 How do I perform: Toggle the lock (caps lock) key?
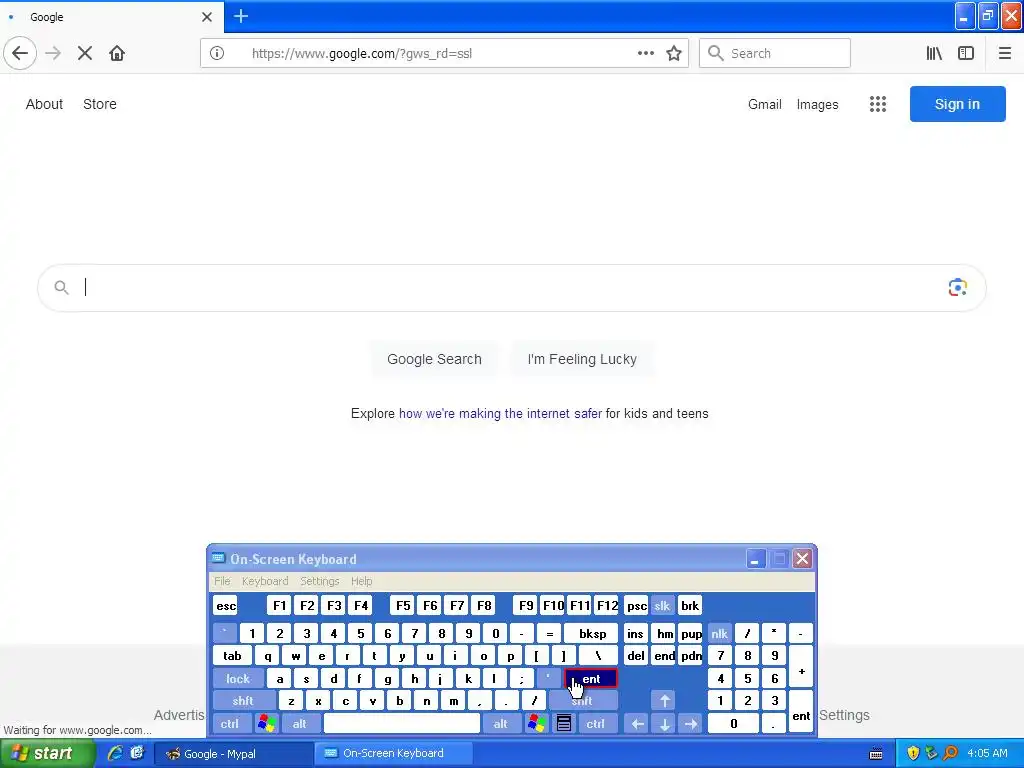coord(238,679)
